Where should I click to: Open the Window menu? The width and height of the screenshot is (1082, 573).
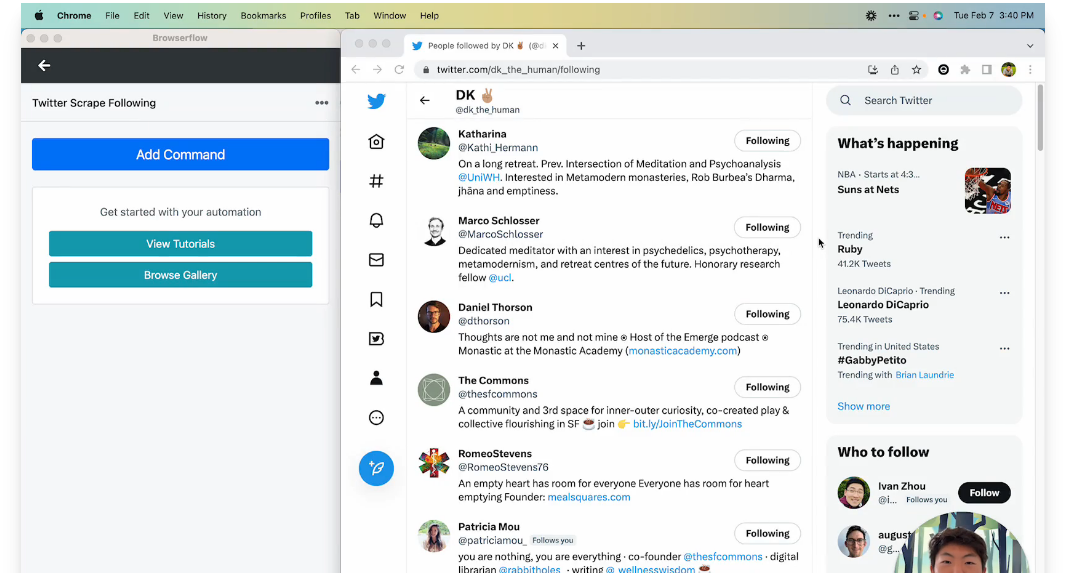[x=389, y=15]
